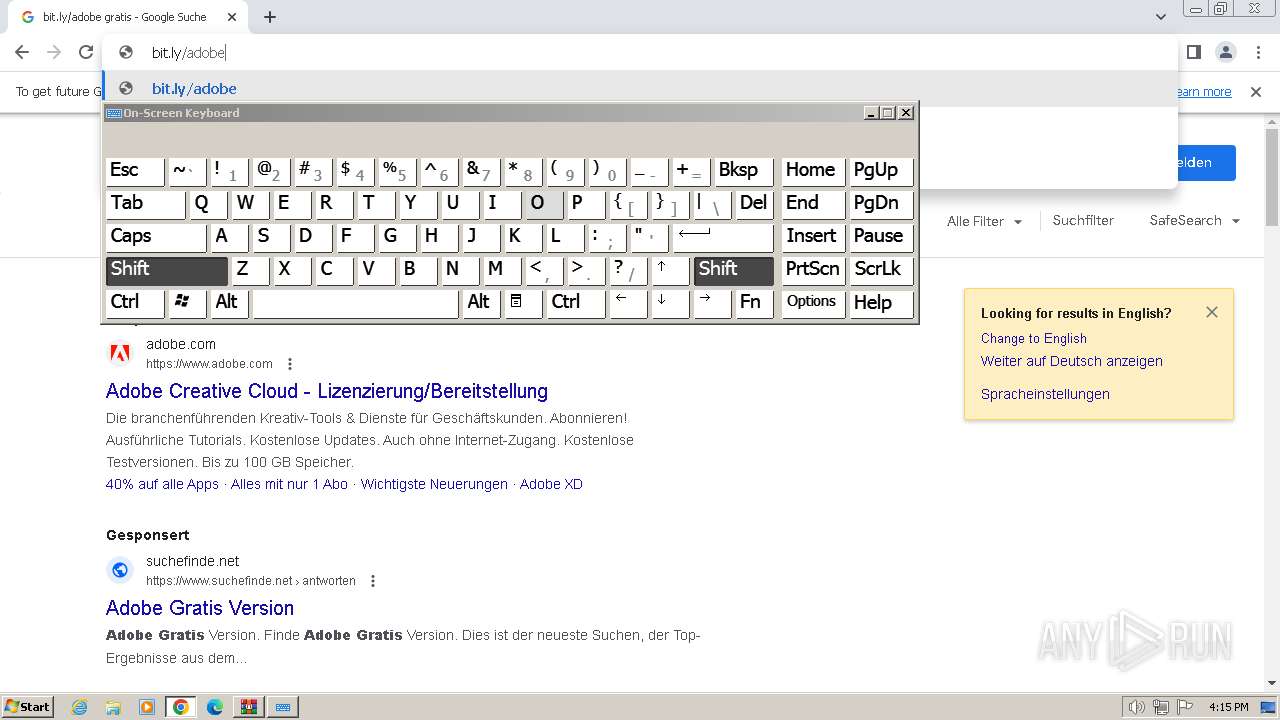Click the Help key on On-Screen Keyboard
The image size is (1280, 720).
[881, 303]
